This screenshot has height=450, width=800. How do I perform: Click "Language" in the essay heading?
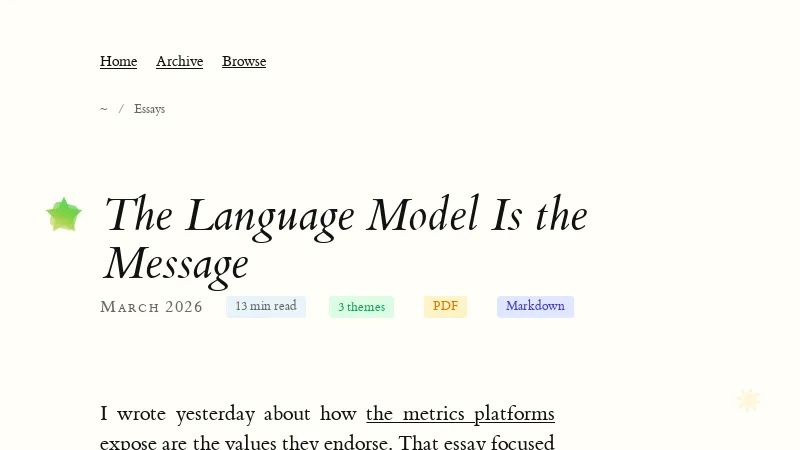pyautogui.click(x=270, y=216)
